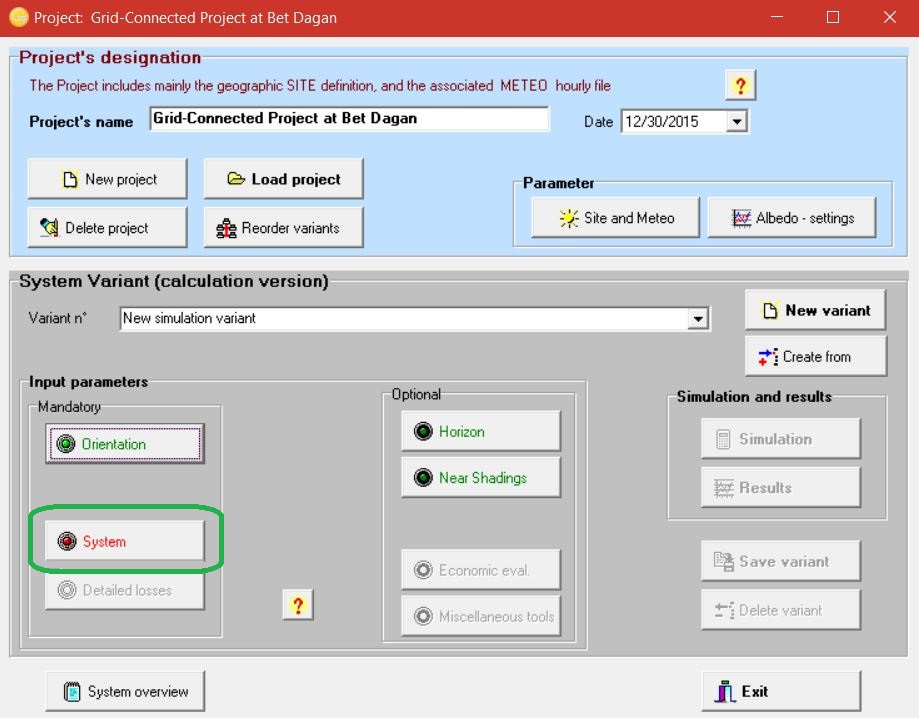
Task: Maximize the project window
Action: [x=832, y=18]
